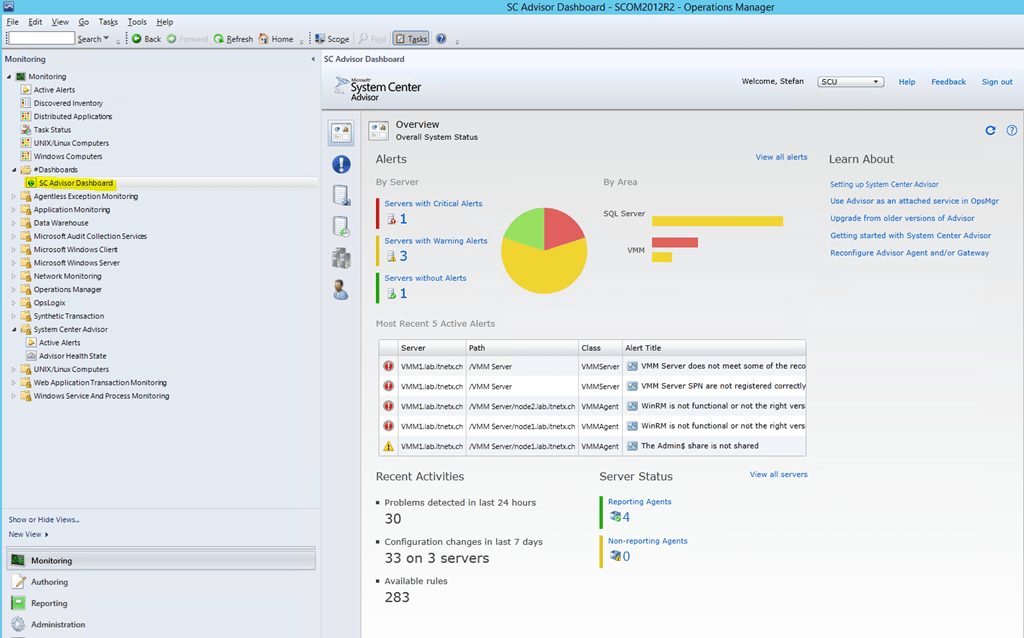This screenshot has width=1024, height=638.
Task: Open the View menu
Action: [x=60, y=22]
